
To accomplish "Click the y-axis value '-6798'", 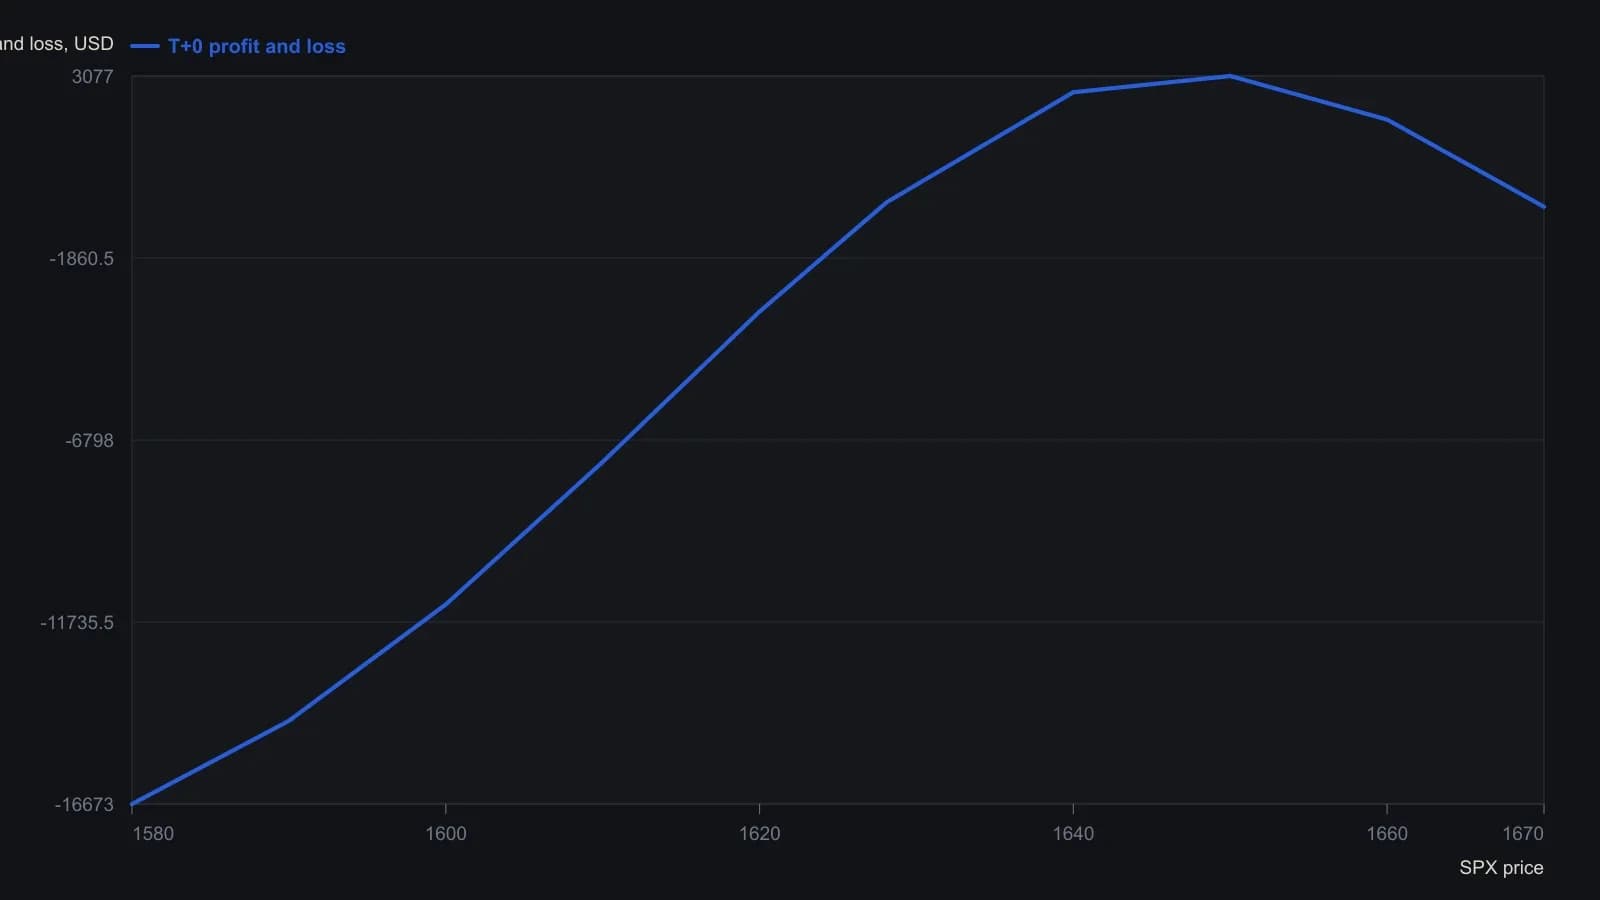I will 89,440.
